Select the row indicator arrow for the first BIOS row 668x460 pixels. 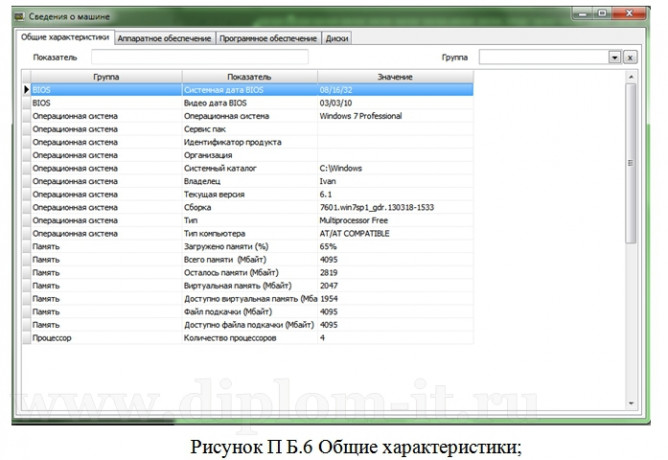26,90
